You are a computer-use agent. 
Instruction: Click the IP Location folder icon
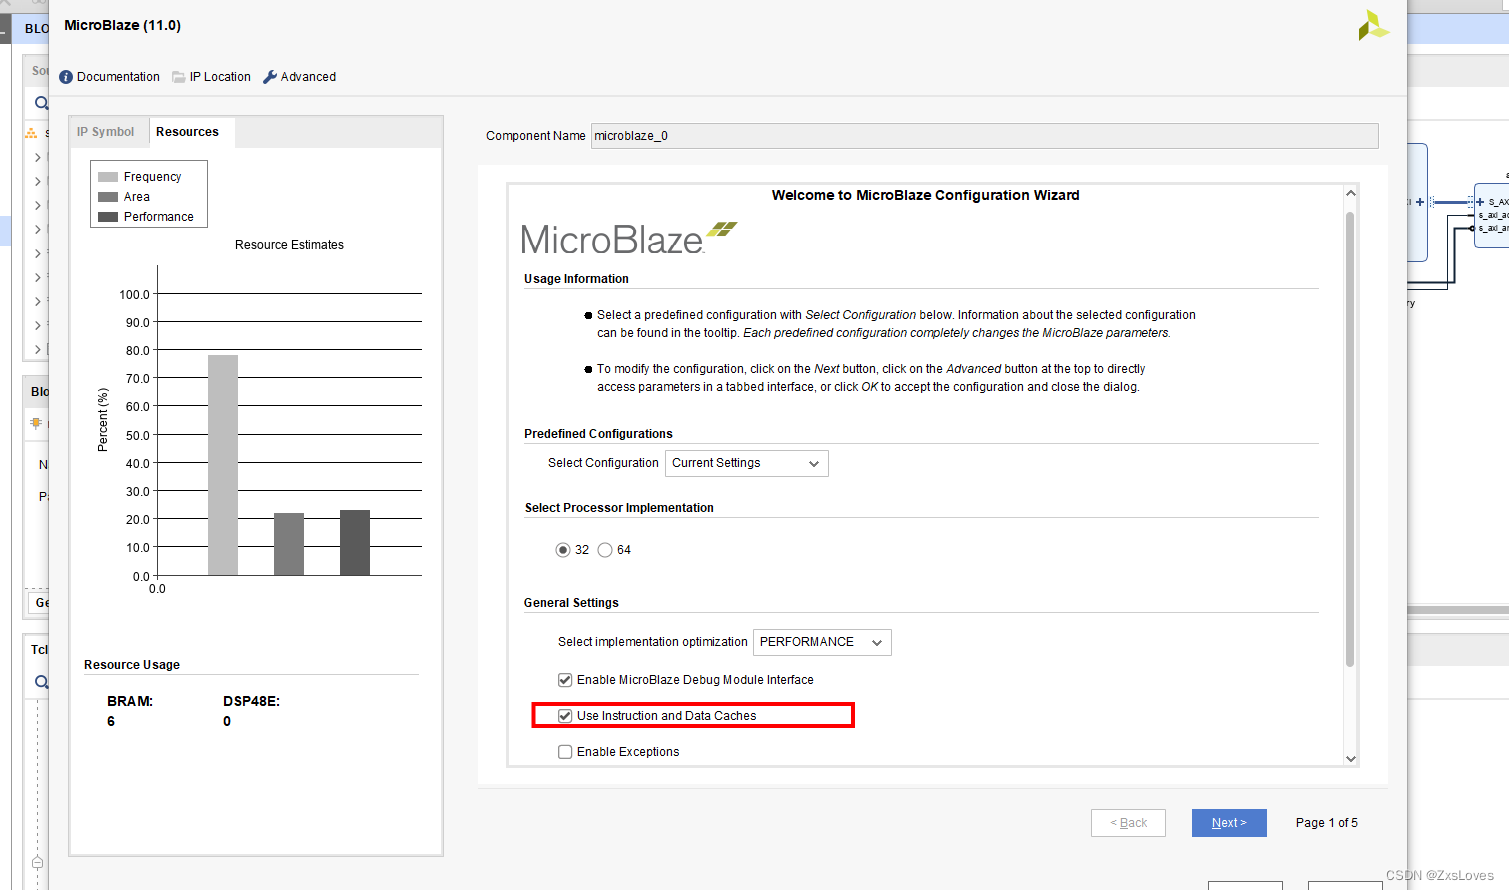[x=179, y=77]
